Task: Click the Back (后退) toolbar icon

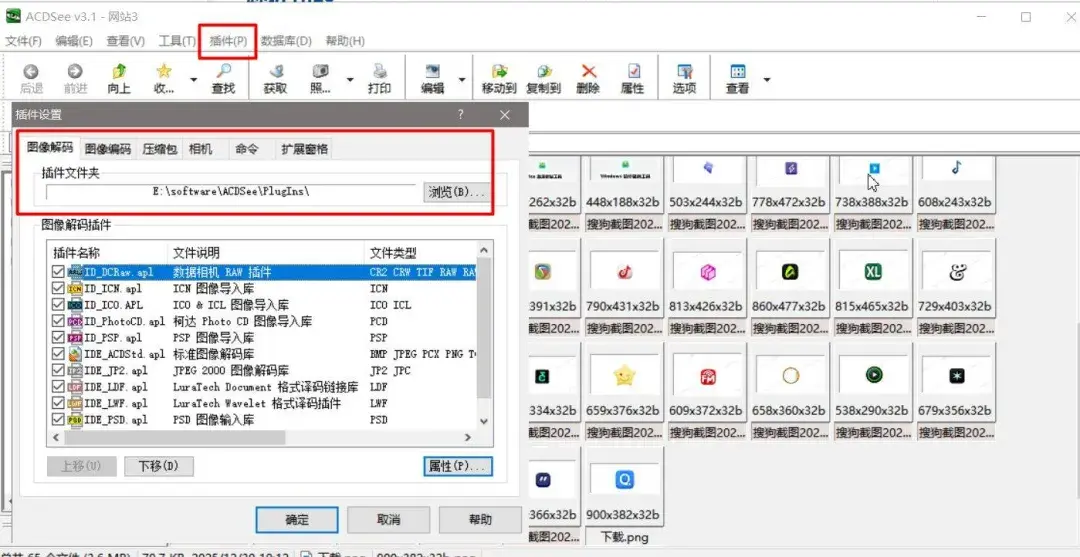Action: click(x=31, y=72)
